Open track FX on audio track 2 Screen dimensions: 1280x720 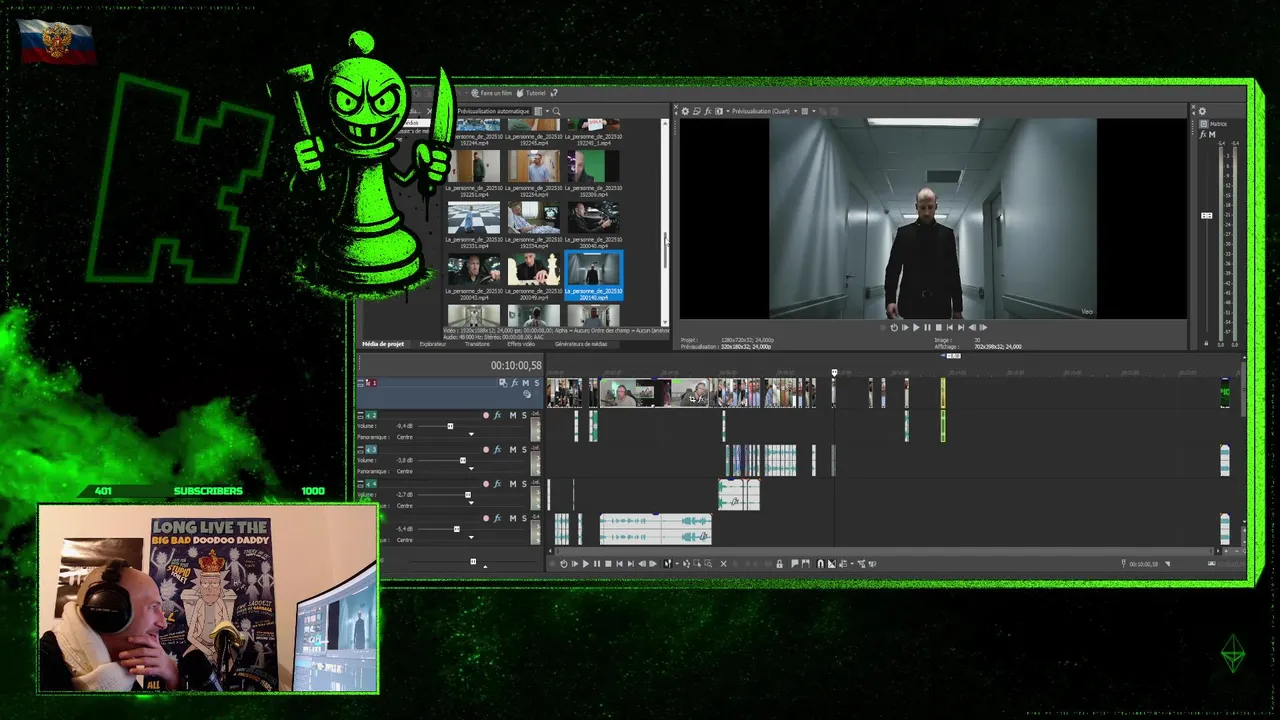497,415
